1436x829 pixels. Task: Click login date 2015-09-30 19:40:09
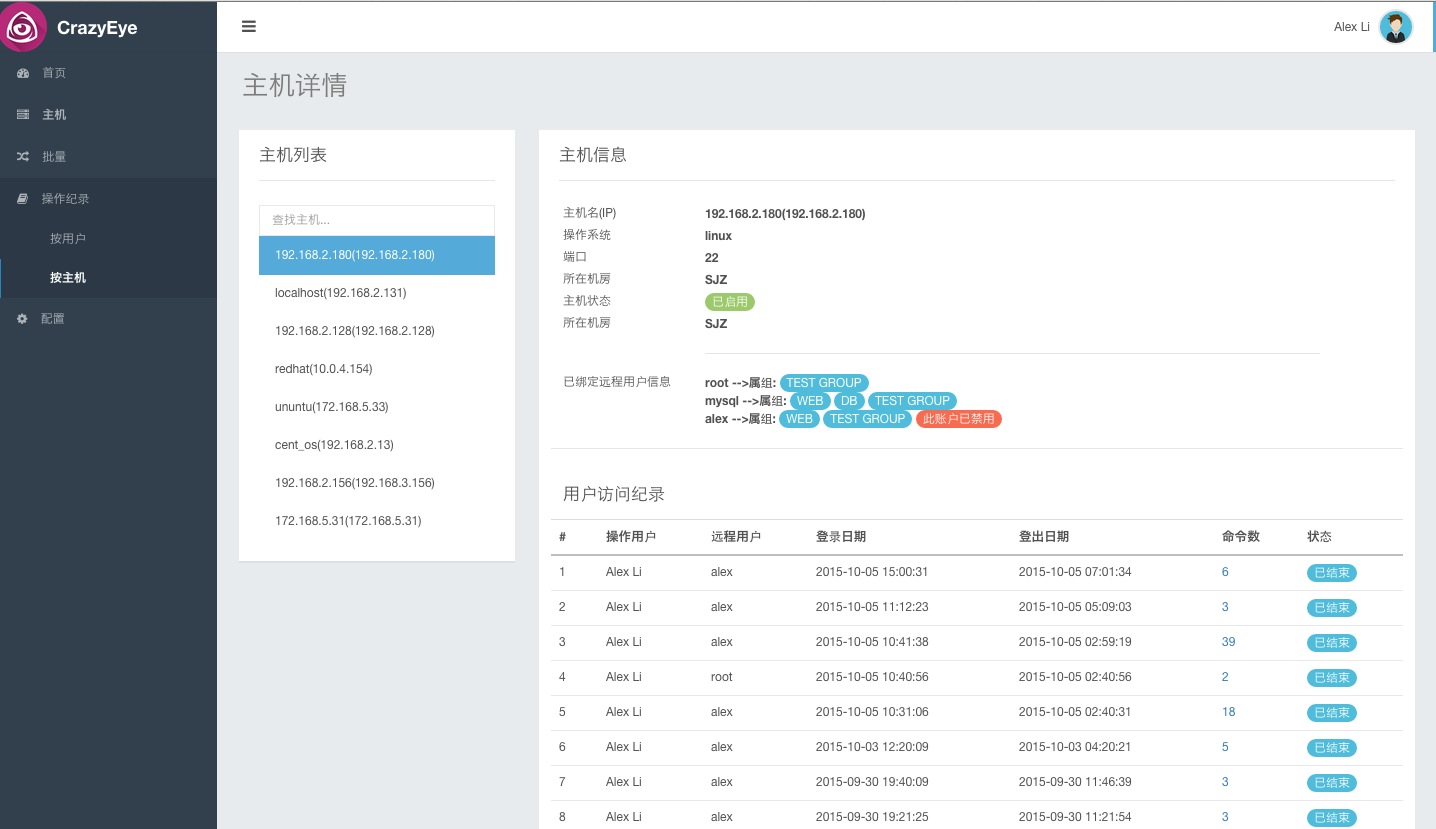[872, 782]
